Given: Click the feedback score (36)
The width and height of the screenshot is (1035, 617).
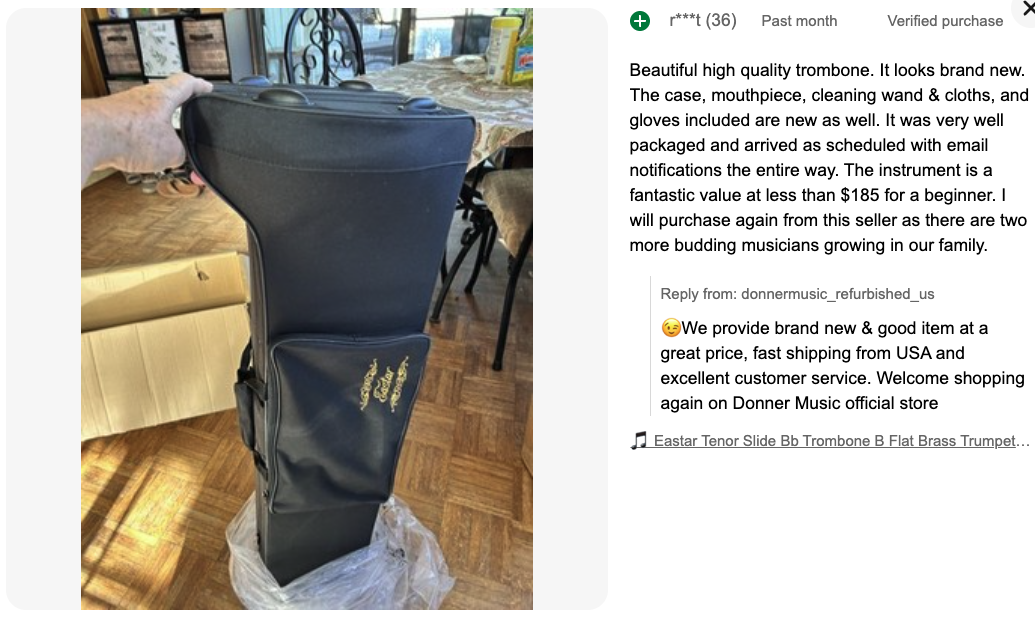Looking at the screenshot, I should [x=721, y=21].
